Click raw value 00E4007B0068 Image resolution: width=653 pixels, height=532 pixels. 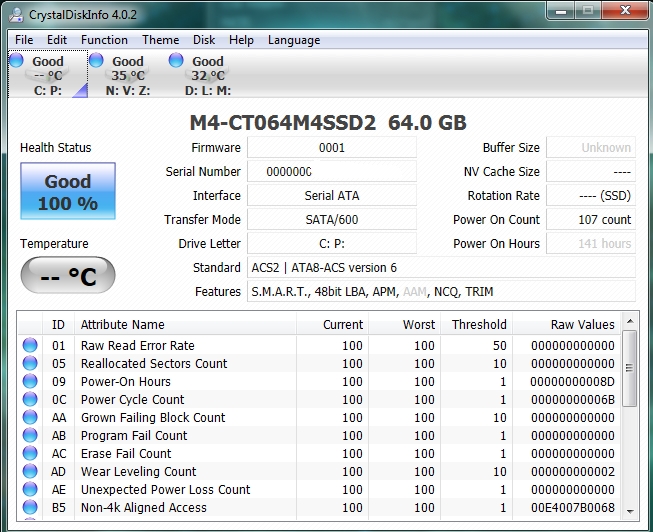pyautogui.click(x=573, y=507)
